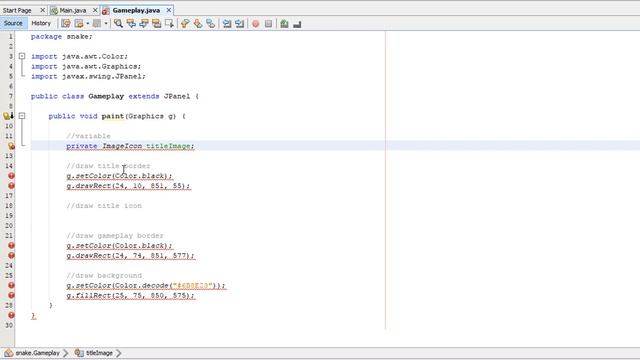The image size is (640, 360).
Task: Click the '//variable' comment
Action: [88, 136]
